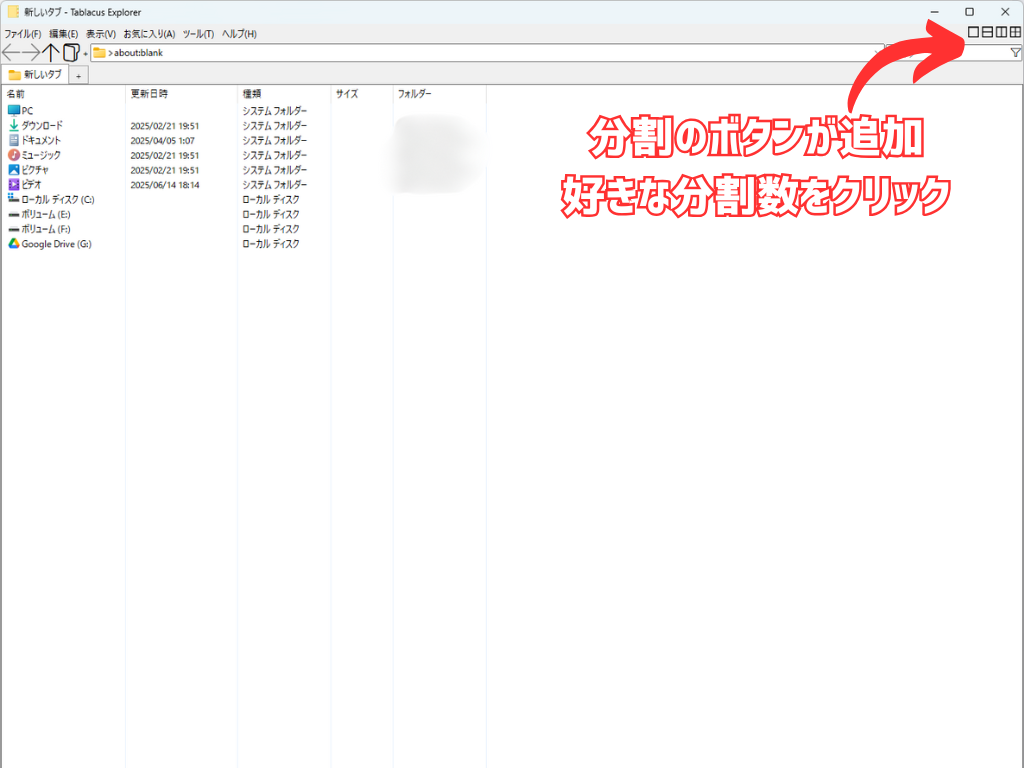Screen dimensions: 1024x768
Task: Select the ダウンロード folder item
Action: pos(42,126)
